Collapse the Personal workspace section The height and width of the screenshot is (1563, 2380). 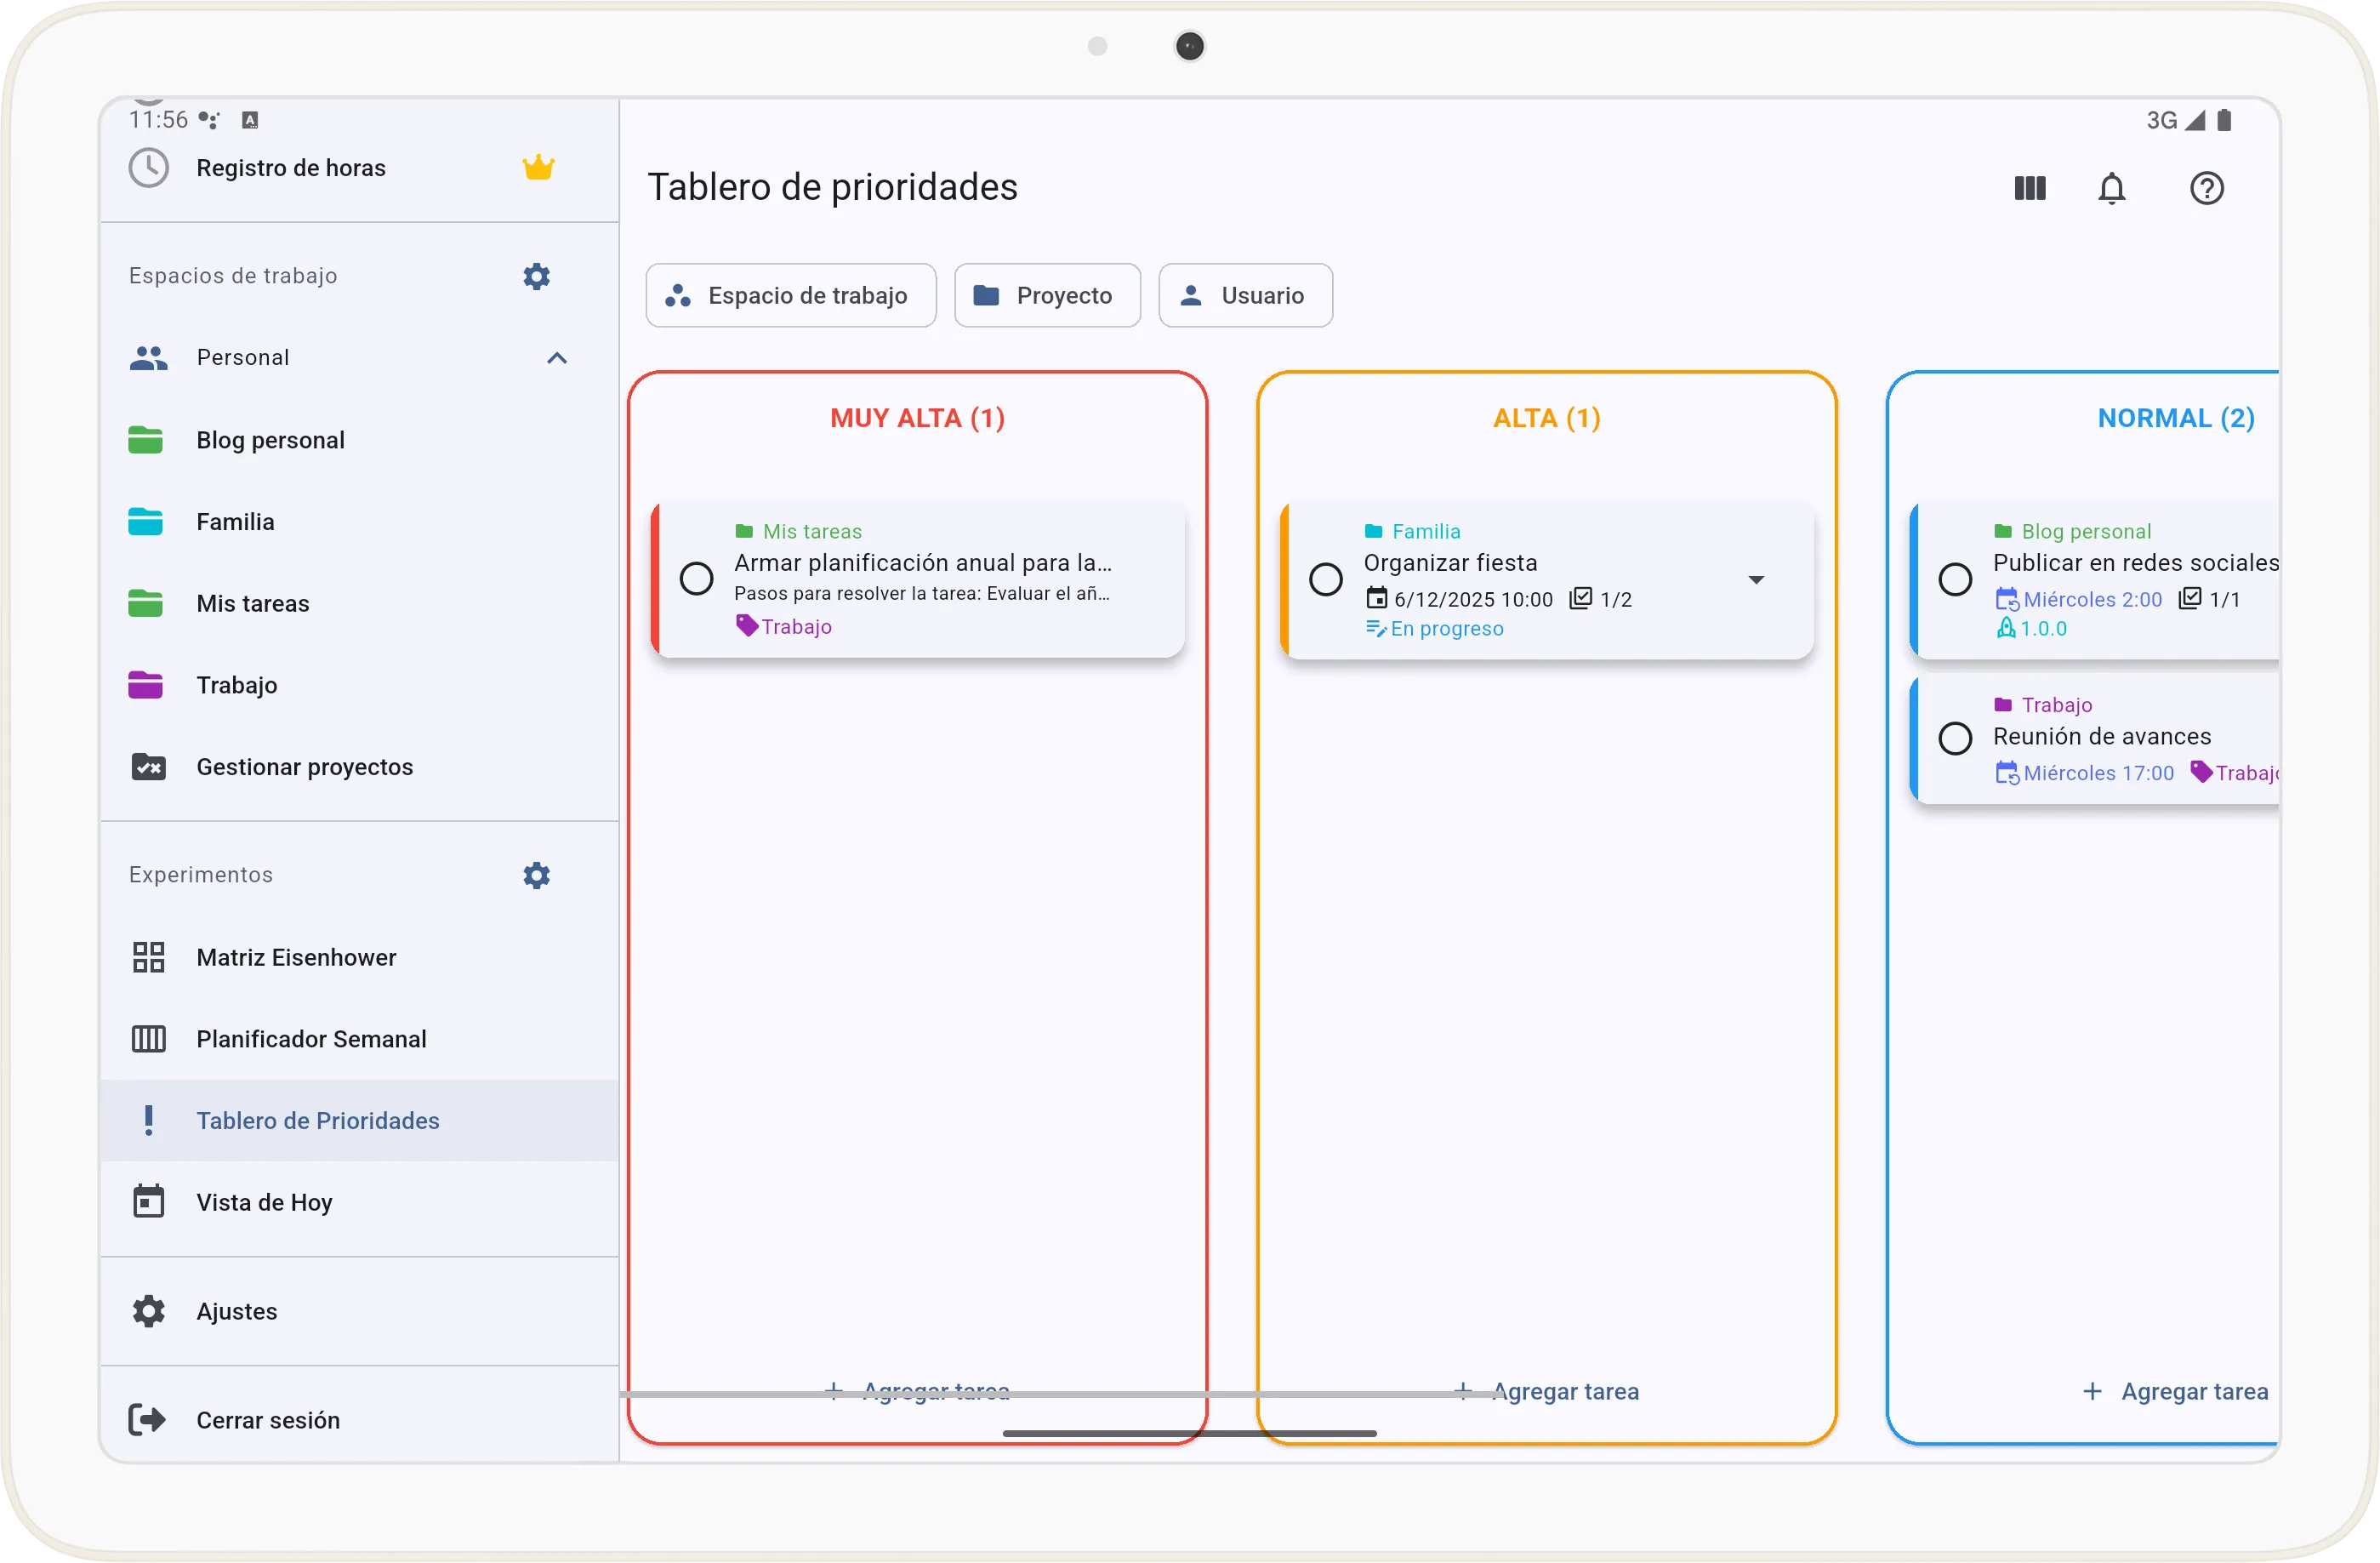point(556,357)
